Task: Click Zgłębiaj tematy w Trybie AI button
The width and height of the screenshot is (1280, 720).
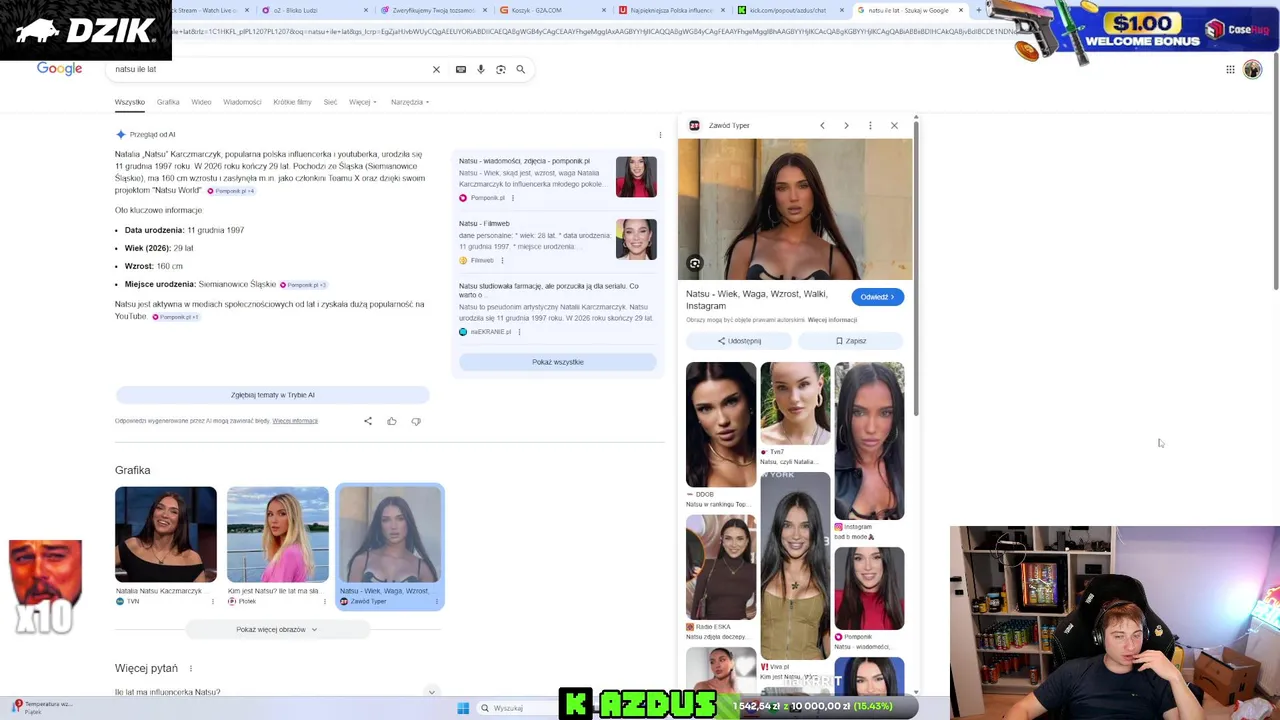Action: [x=272, y=395]
